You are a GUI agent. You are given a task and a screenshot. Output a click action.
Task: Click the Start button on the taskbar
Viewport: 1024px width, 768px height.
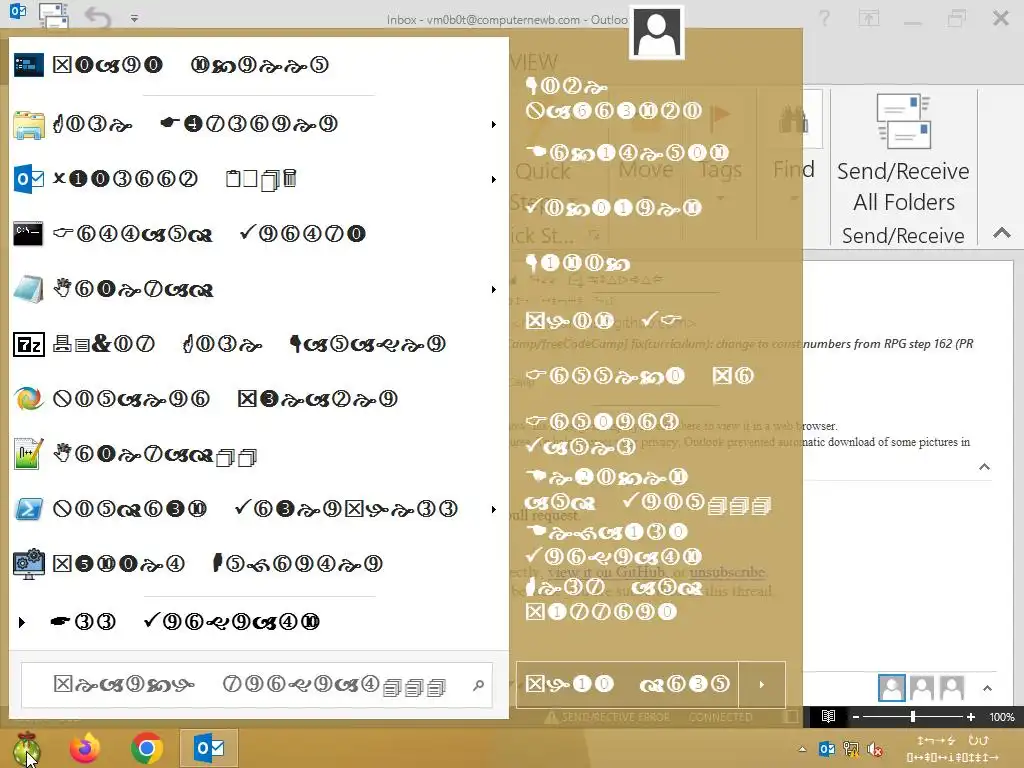[26, 748]
